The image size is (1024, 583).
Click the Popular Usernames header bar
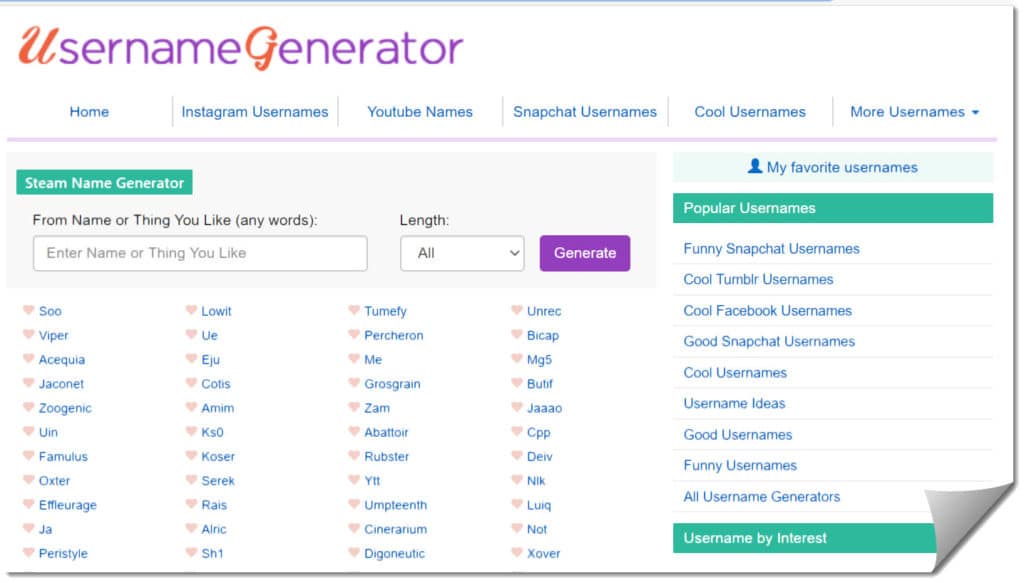pyautogui.click(x=833, y=208)
